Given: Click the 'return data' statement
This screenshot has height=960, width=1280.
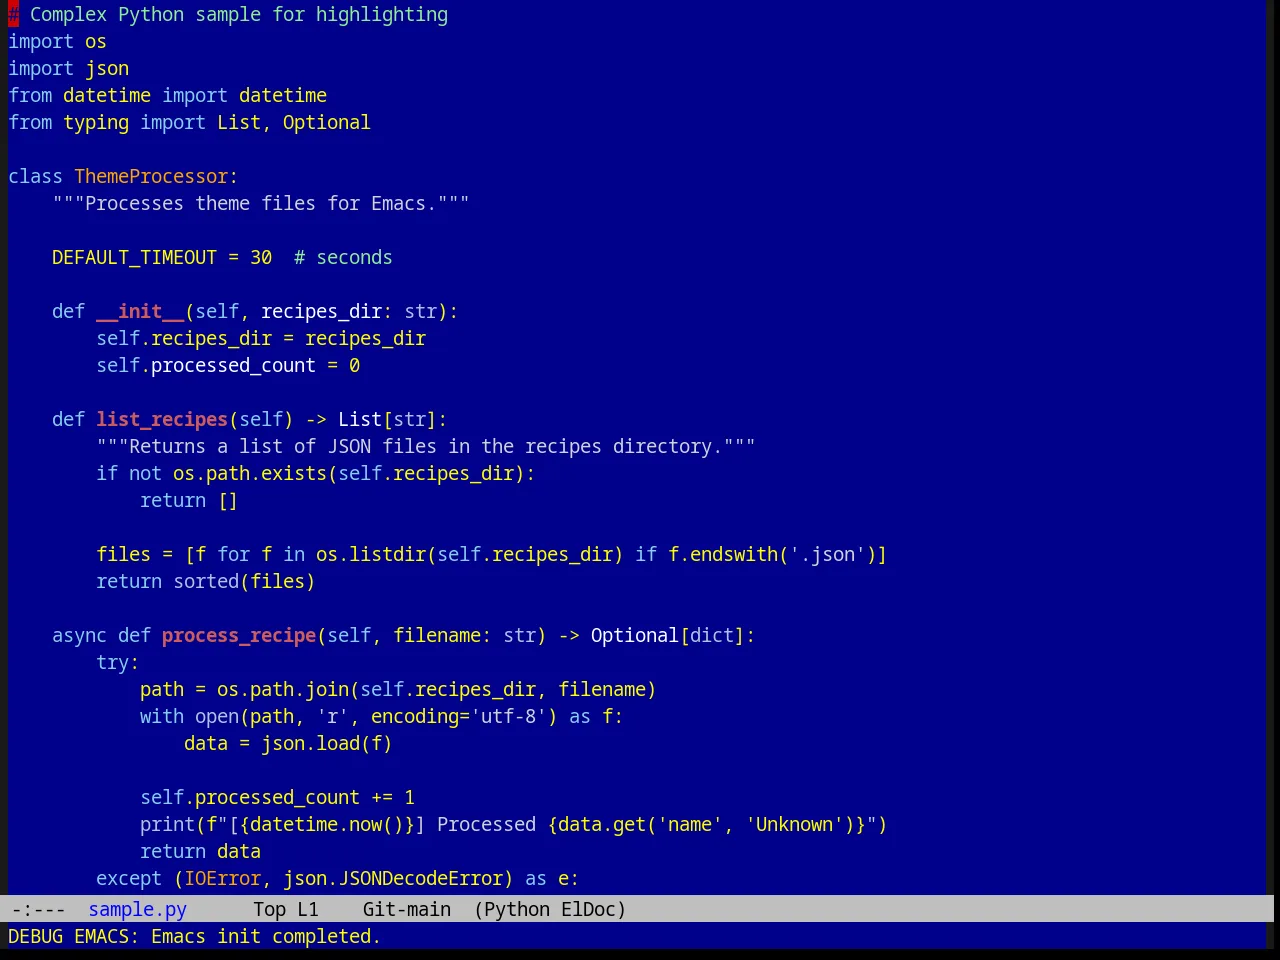Looking at the screenshot, I should (x=200, y=851).
